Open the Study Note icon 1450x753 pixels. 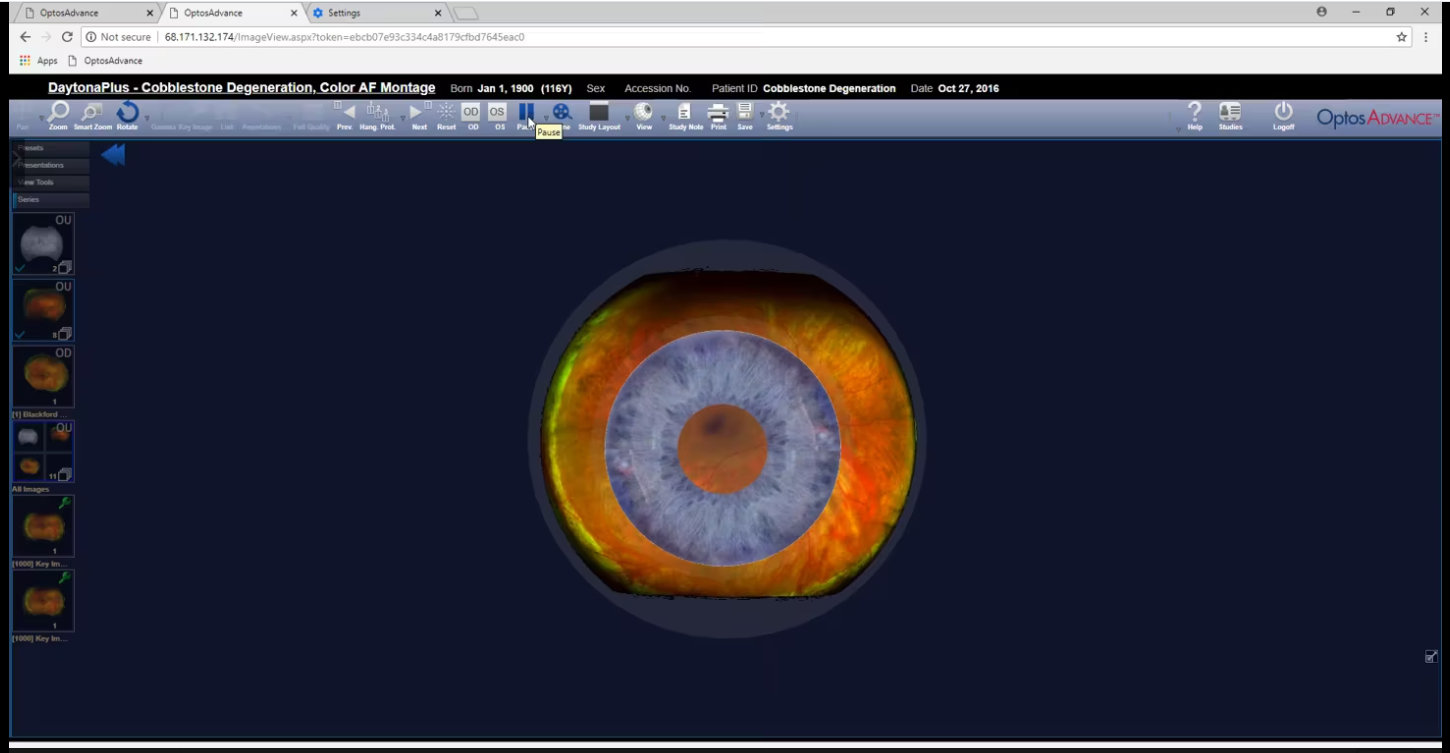pos(685,113)
